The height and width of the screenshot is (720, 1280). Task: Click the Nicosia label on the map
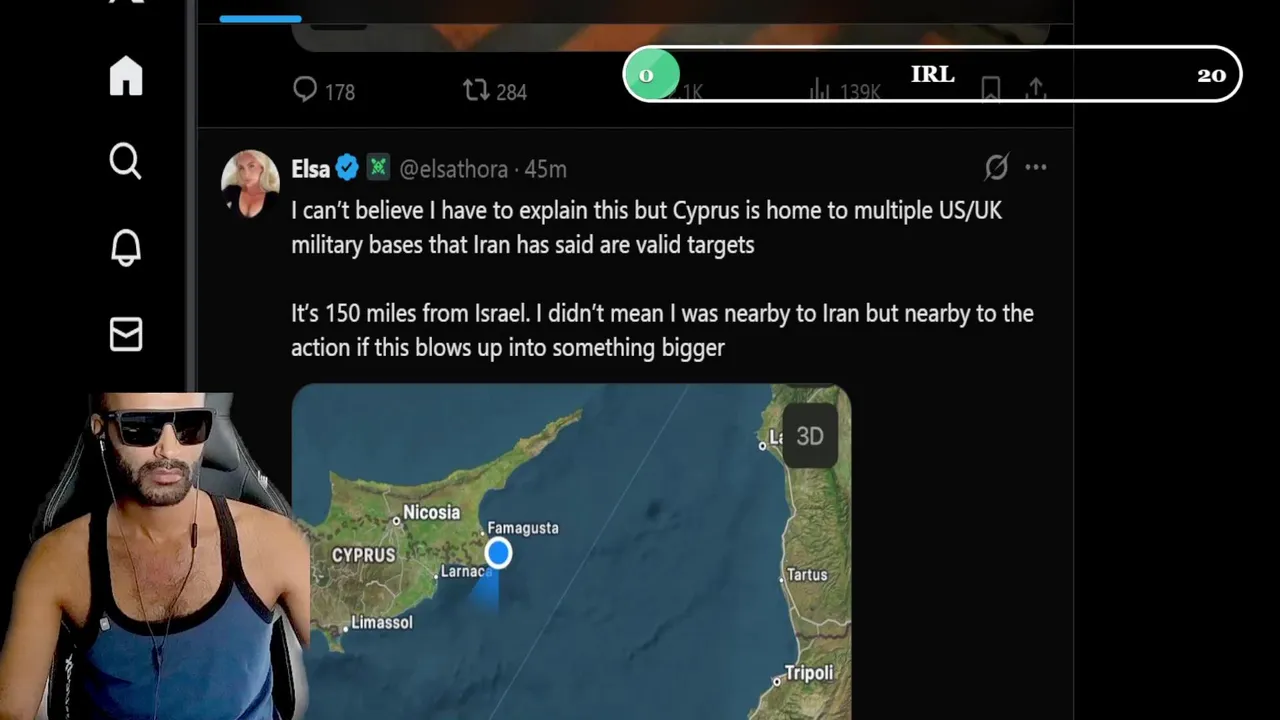pos(431,512)
